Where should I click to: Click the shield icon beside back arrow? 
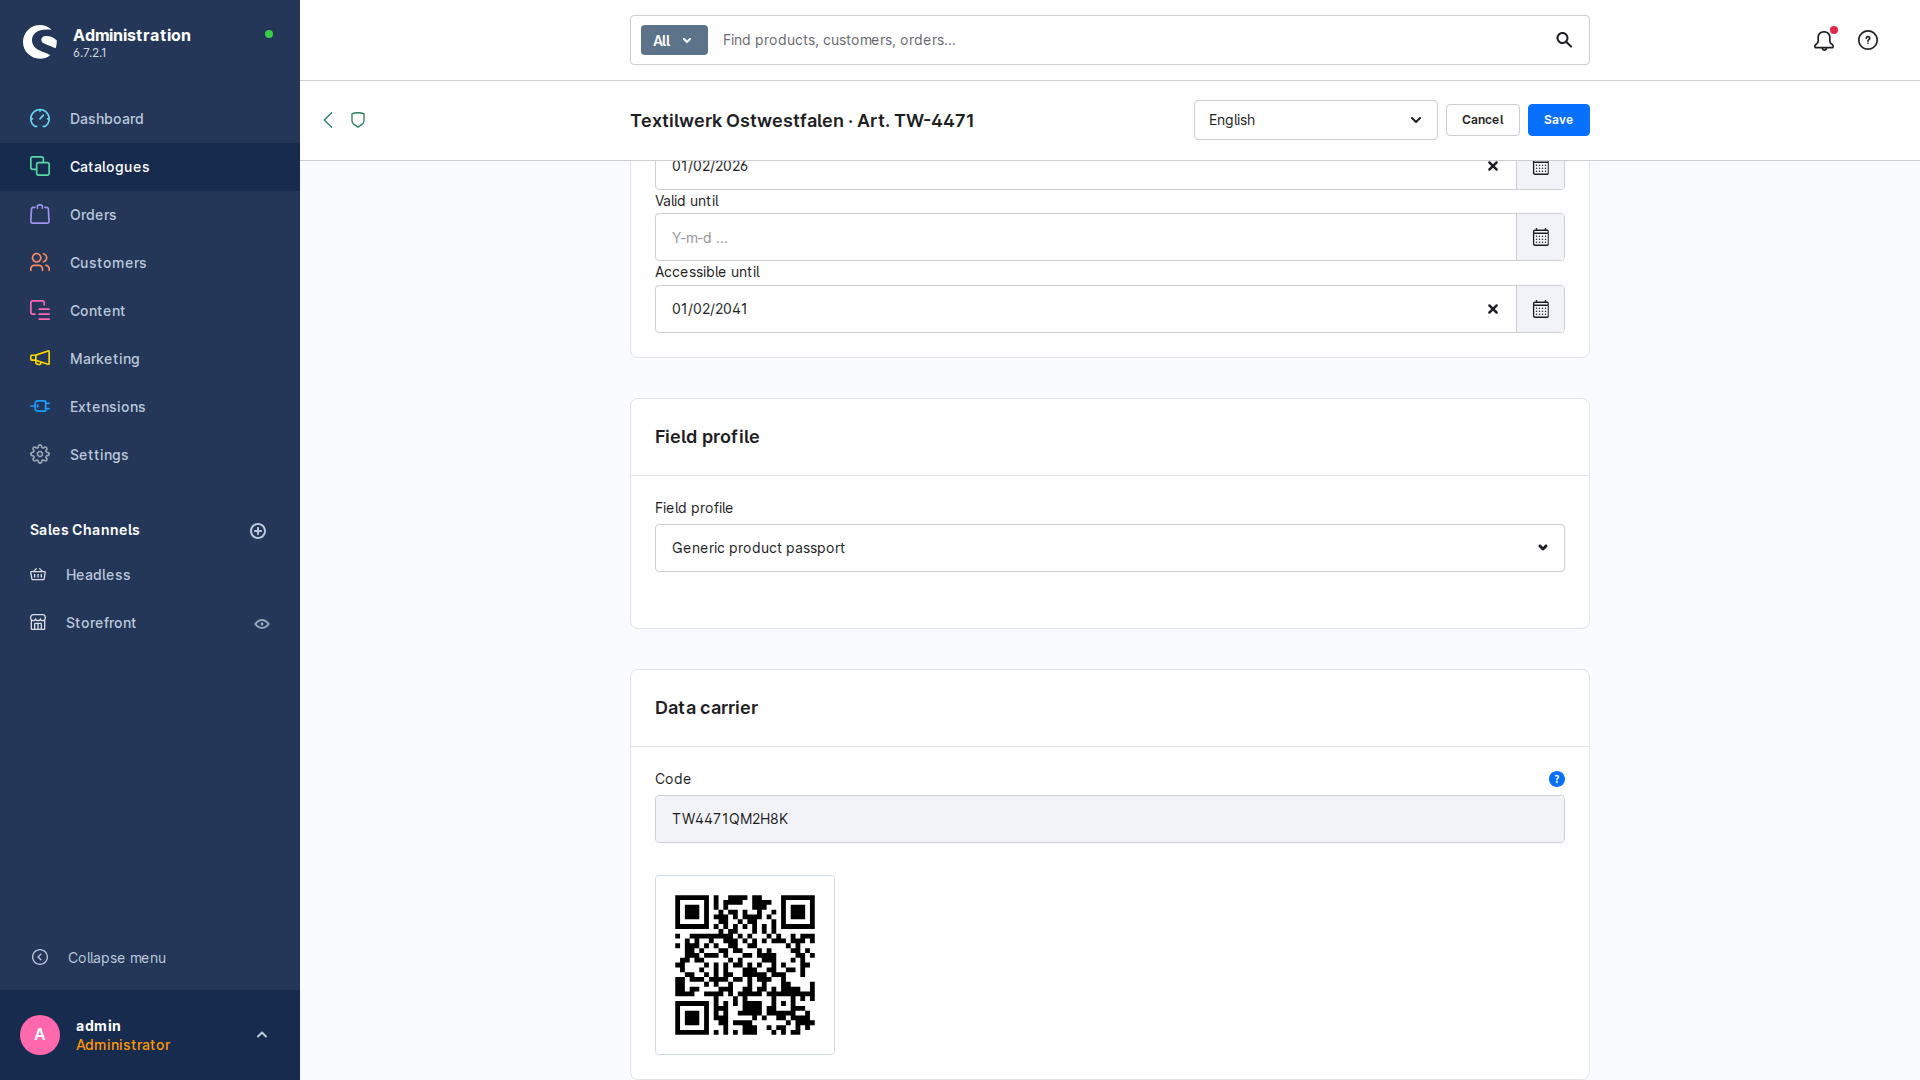[358, 120]
